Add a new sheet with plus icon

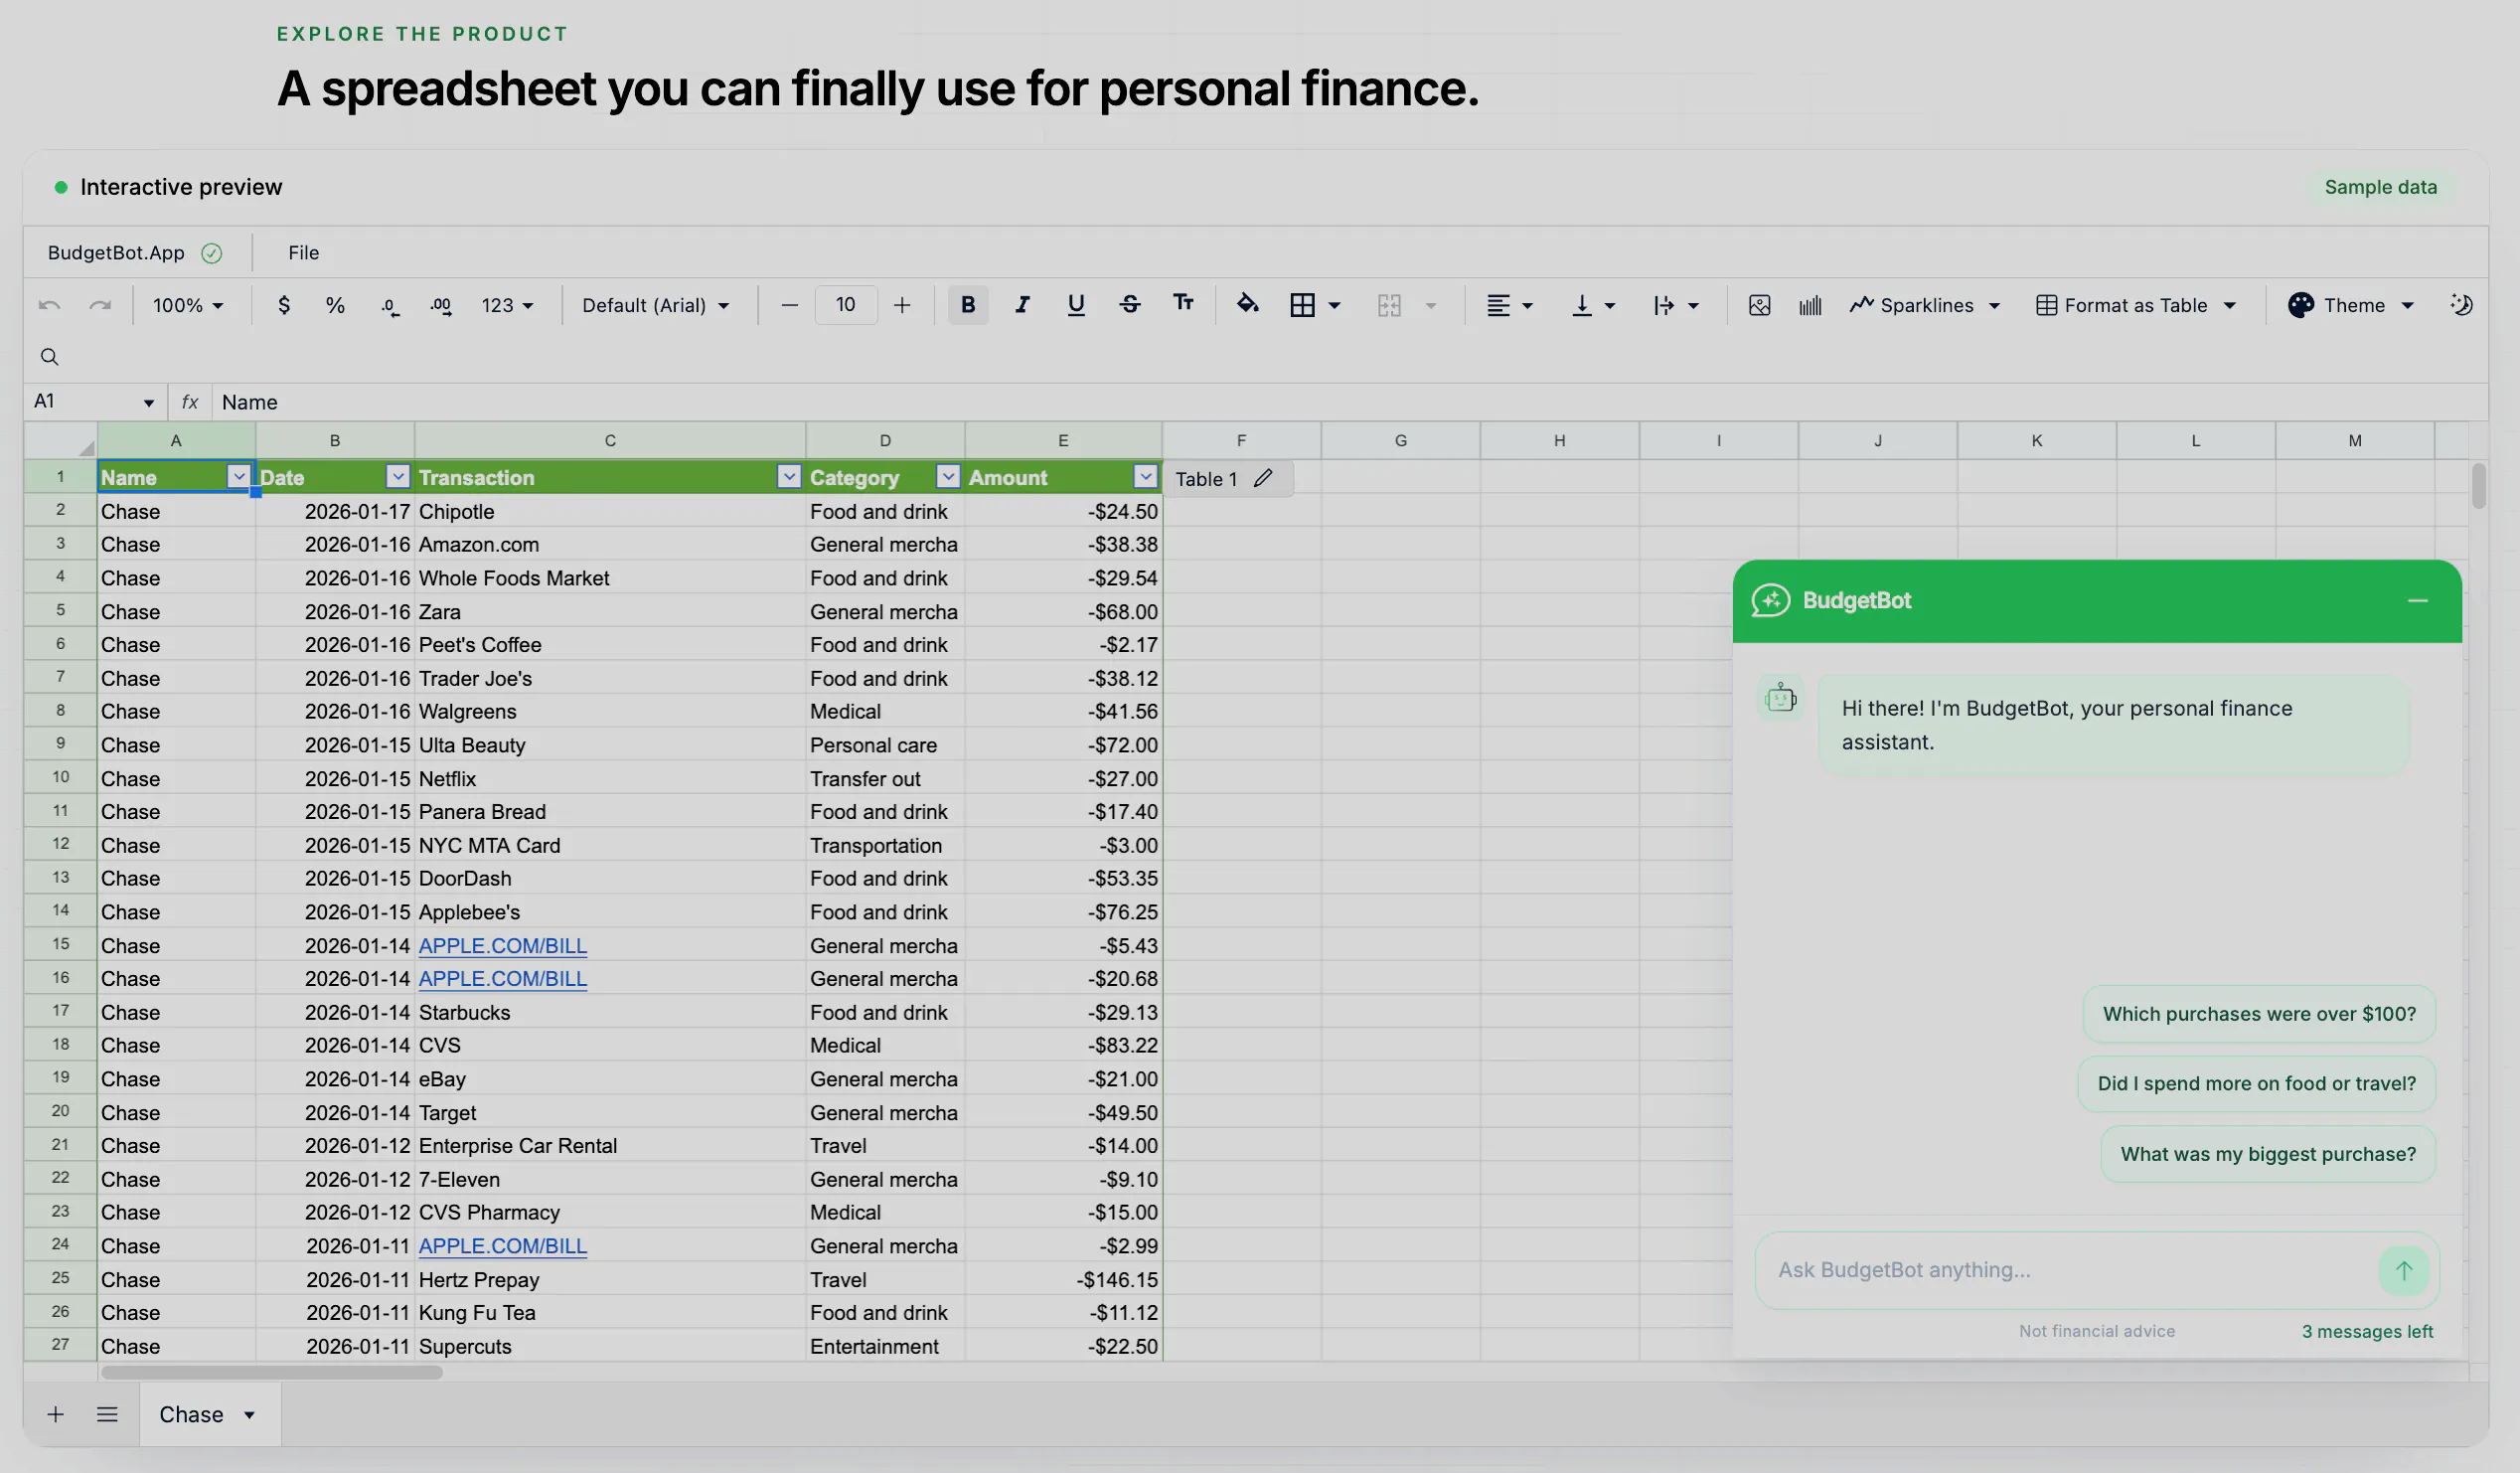pos(56,1414)
